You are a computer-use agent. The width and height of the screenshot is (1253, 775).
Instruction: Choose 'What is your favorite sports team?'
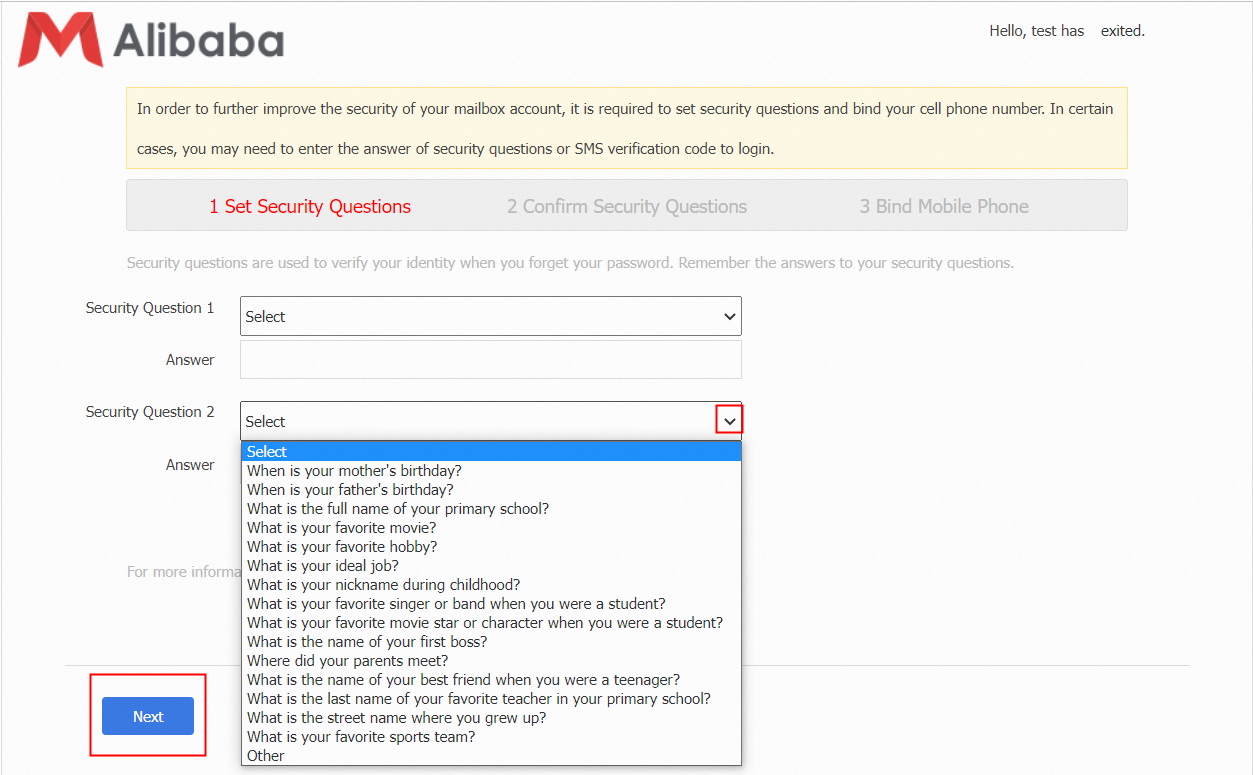click(x=361, y=737)
